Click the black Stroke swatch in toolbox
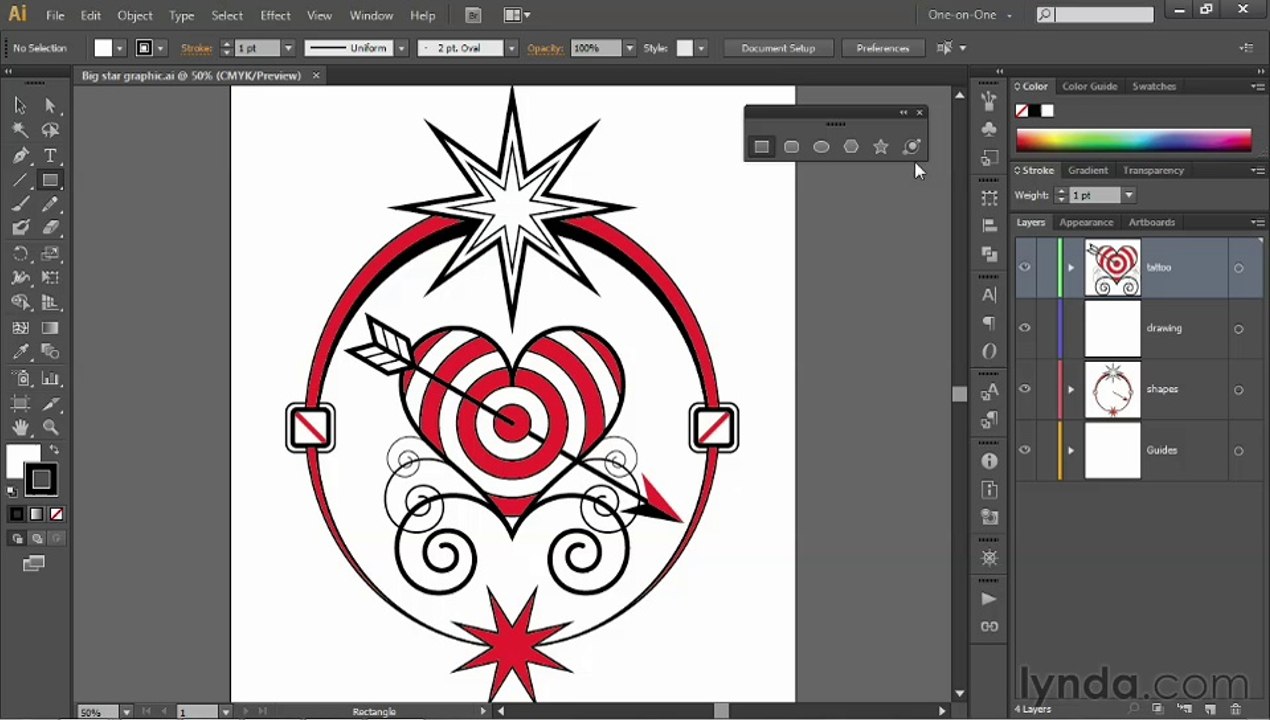The image size is (1270, 720). pyautogui.click(x=40, y=480)
